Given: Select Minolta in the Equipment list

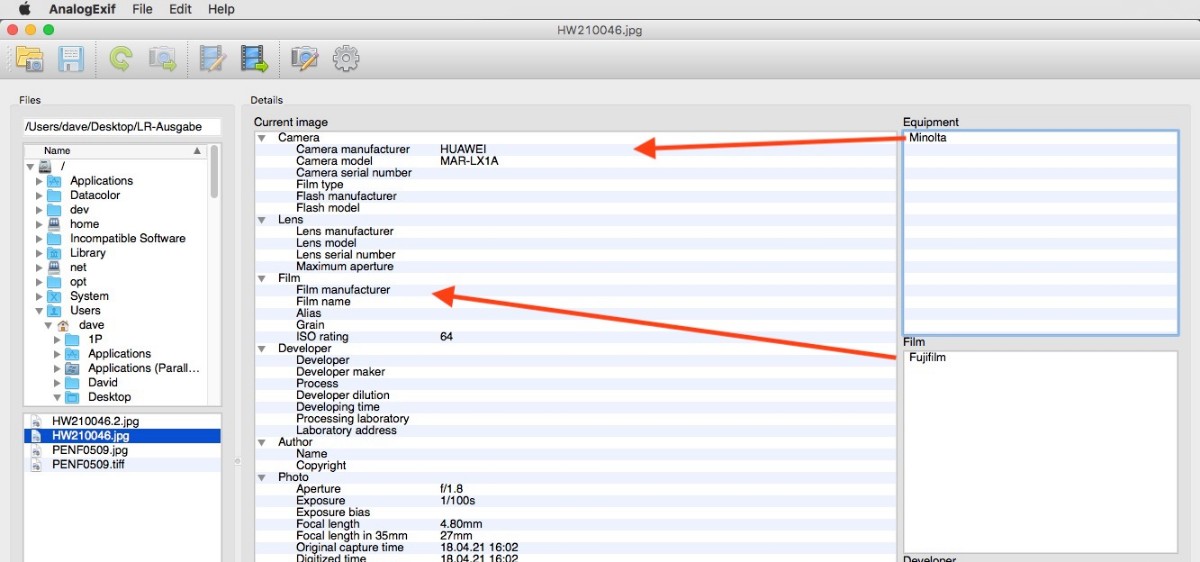Looking at the screenshot, I should [x=928, y=138].
